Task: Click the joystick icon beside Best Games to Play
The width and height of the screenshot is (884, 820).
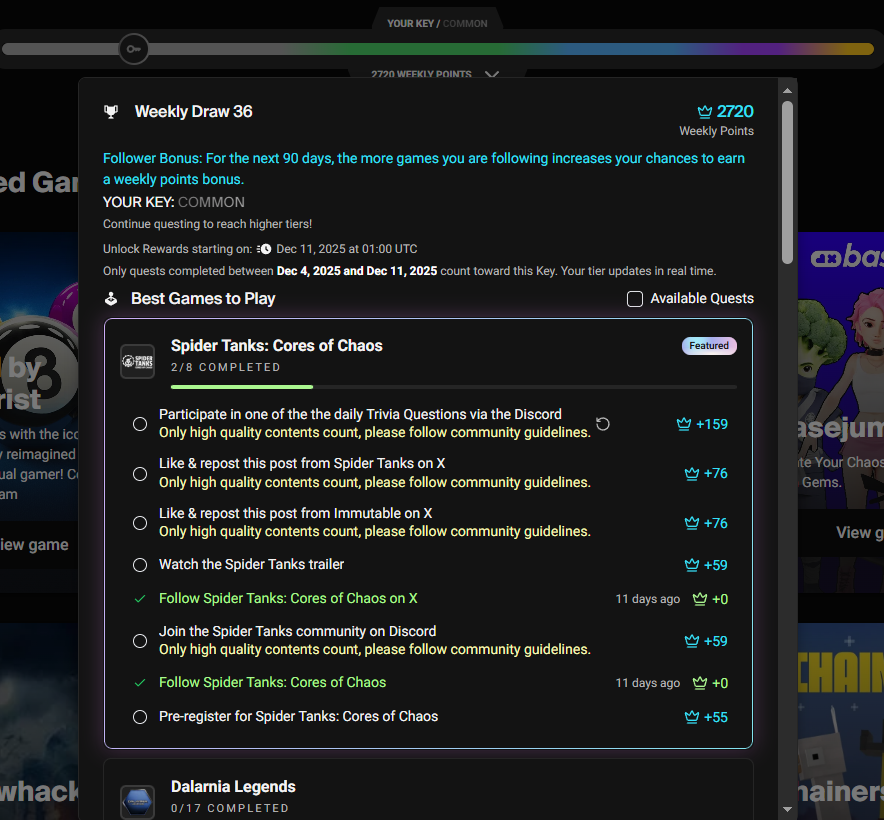Action: pyautogui.click(x=111, y=298)
